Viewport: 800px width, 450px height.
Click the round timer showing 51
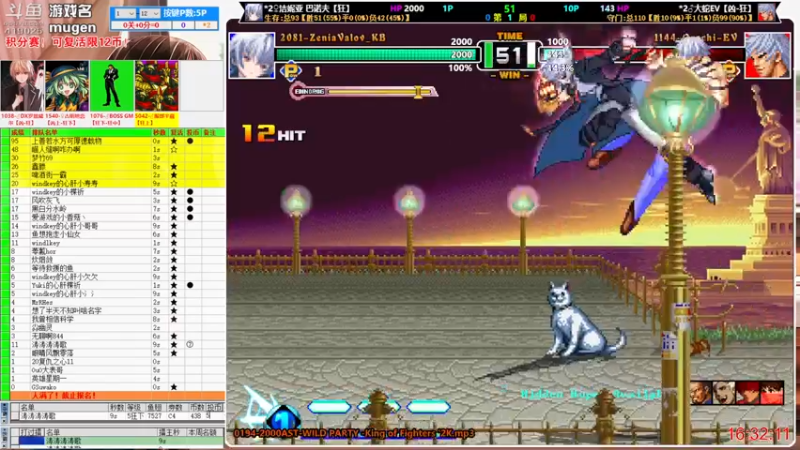[x=509, y=56]
